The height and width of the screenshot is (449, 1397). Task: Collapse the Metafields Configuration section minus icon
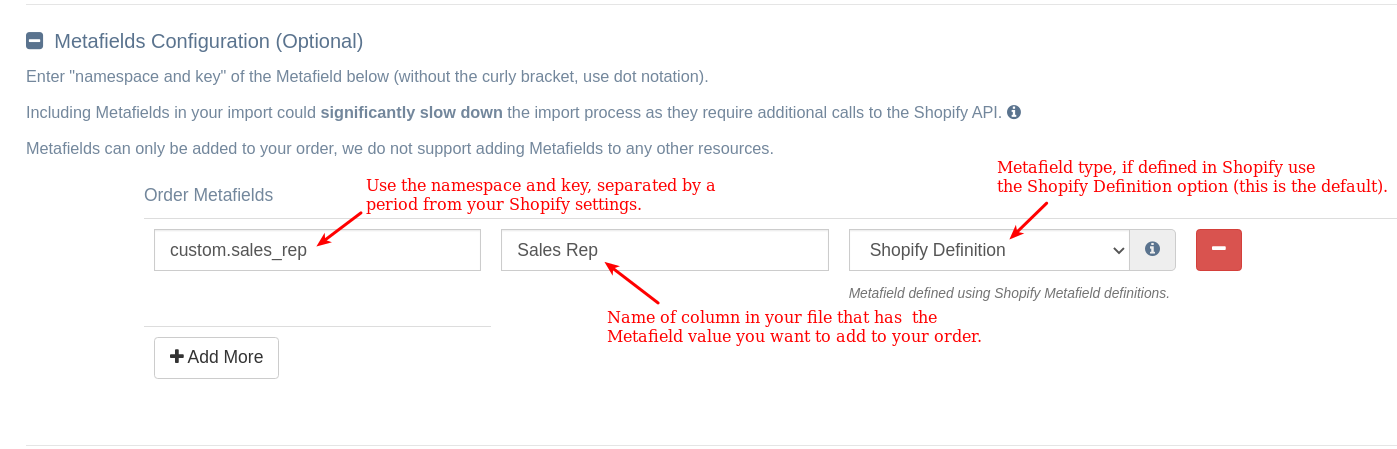point(34,41)
